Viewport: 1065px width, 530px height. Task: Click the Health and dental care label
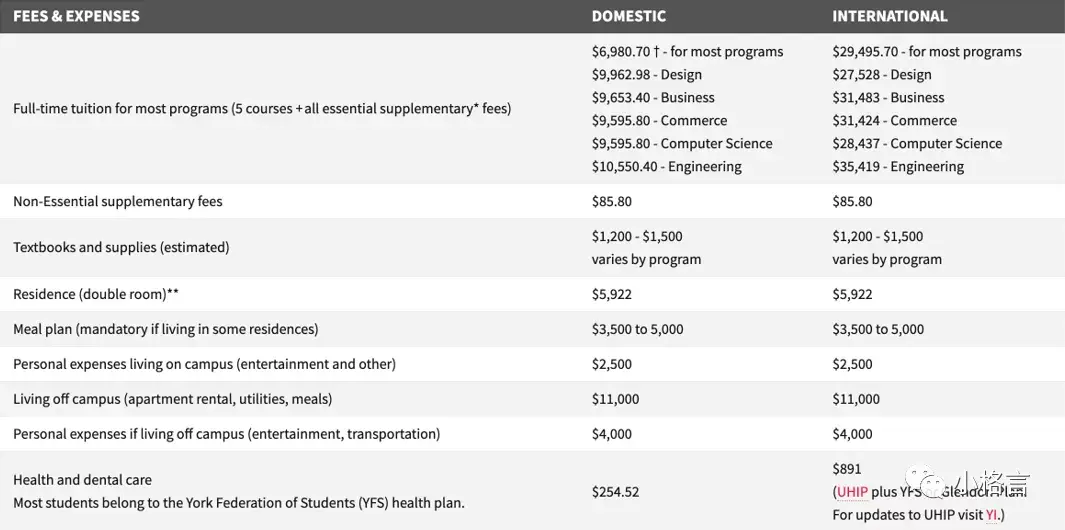click(x=83, y=480)
